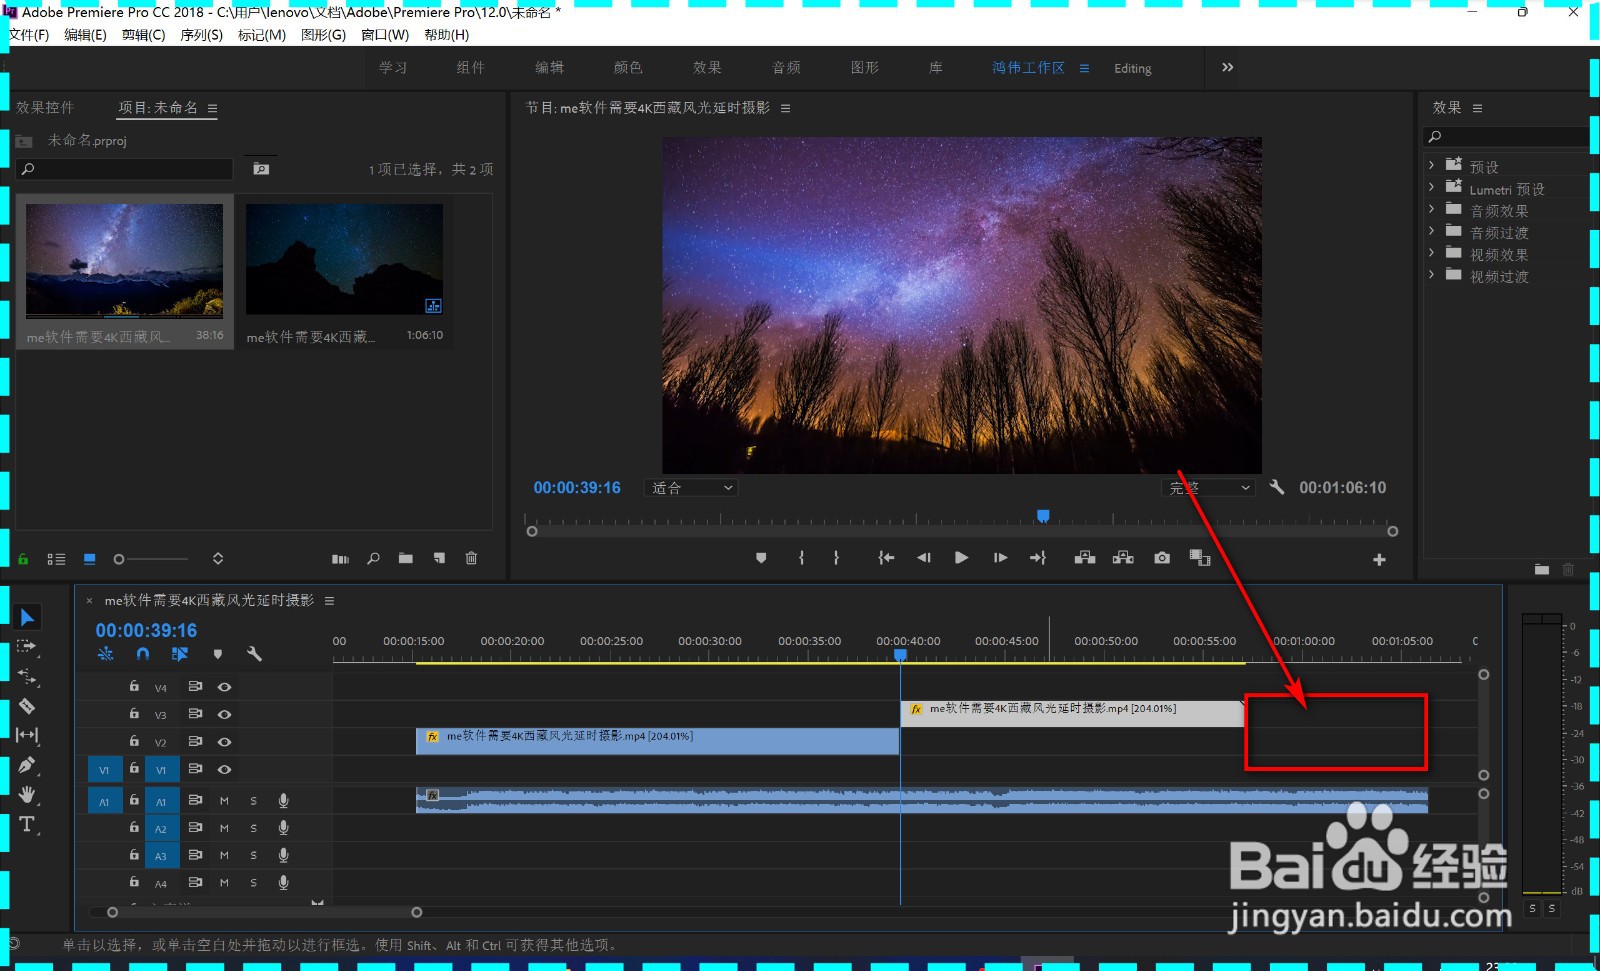Show more workspaces chevron

click(x=1228, y=67)
